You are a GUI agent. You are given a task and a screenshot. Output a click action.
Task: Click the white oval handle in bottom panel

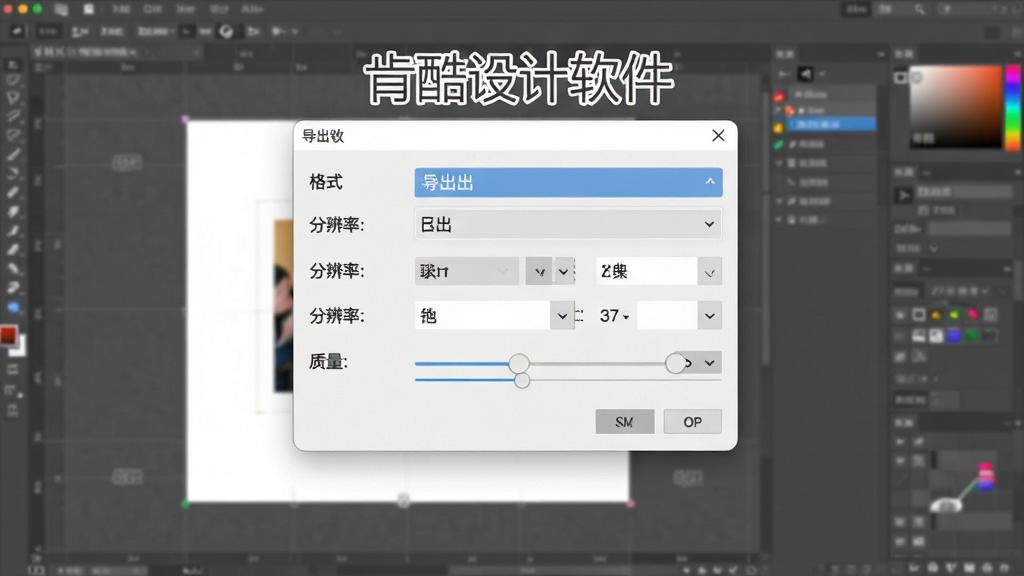point(946,505)
